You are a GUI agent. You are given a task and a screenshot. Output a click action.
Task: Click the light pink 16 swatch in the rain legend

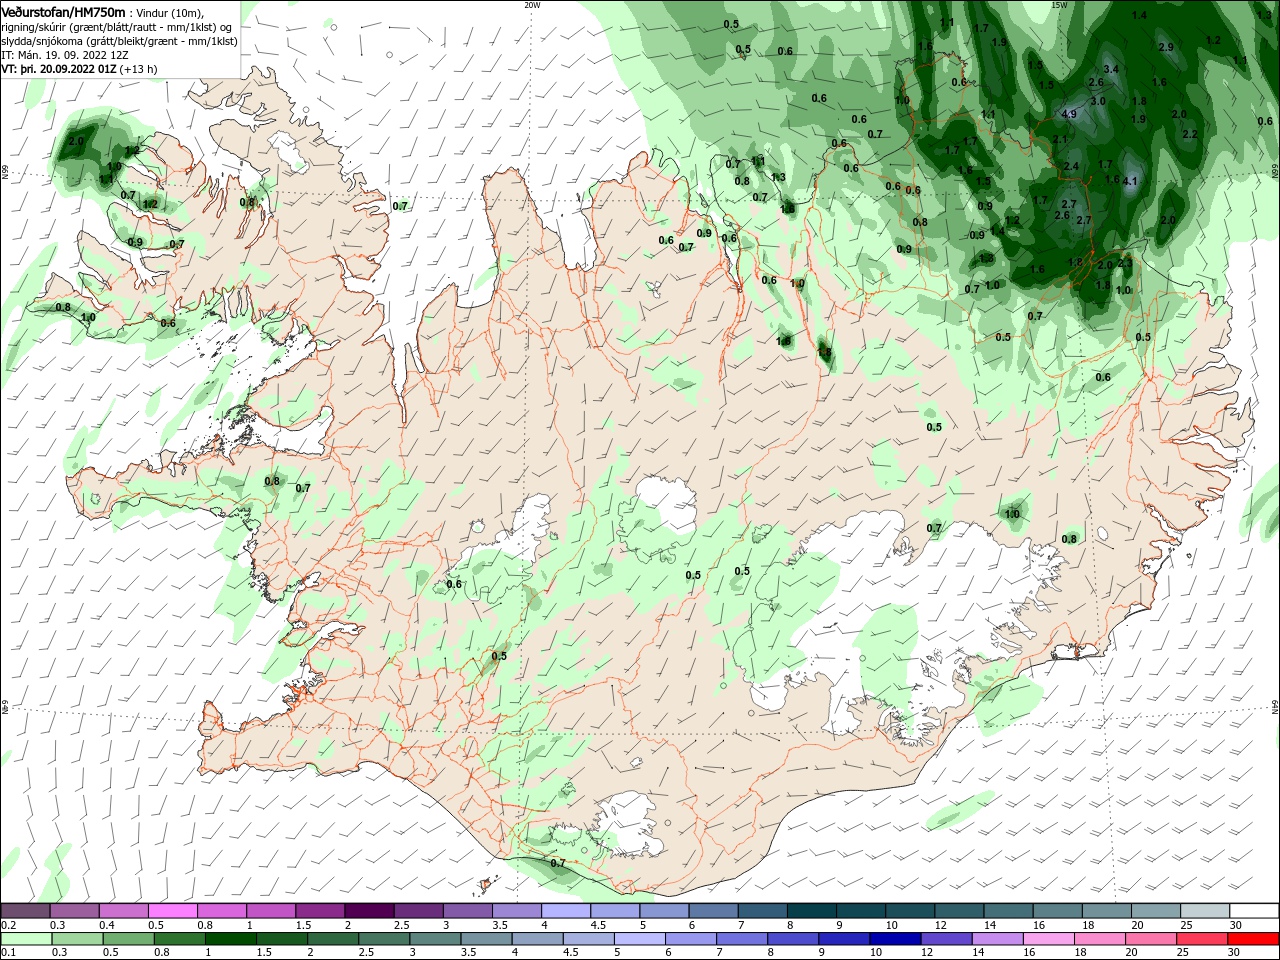1048,939
